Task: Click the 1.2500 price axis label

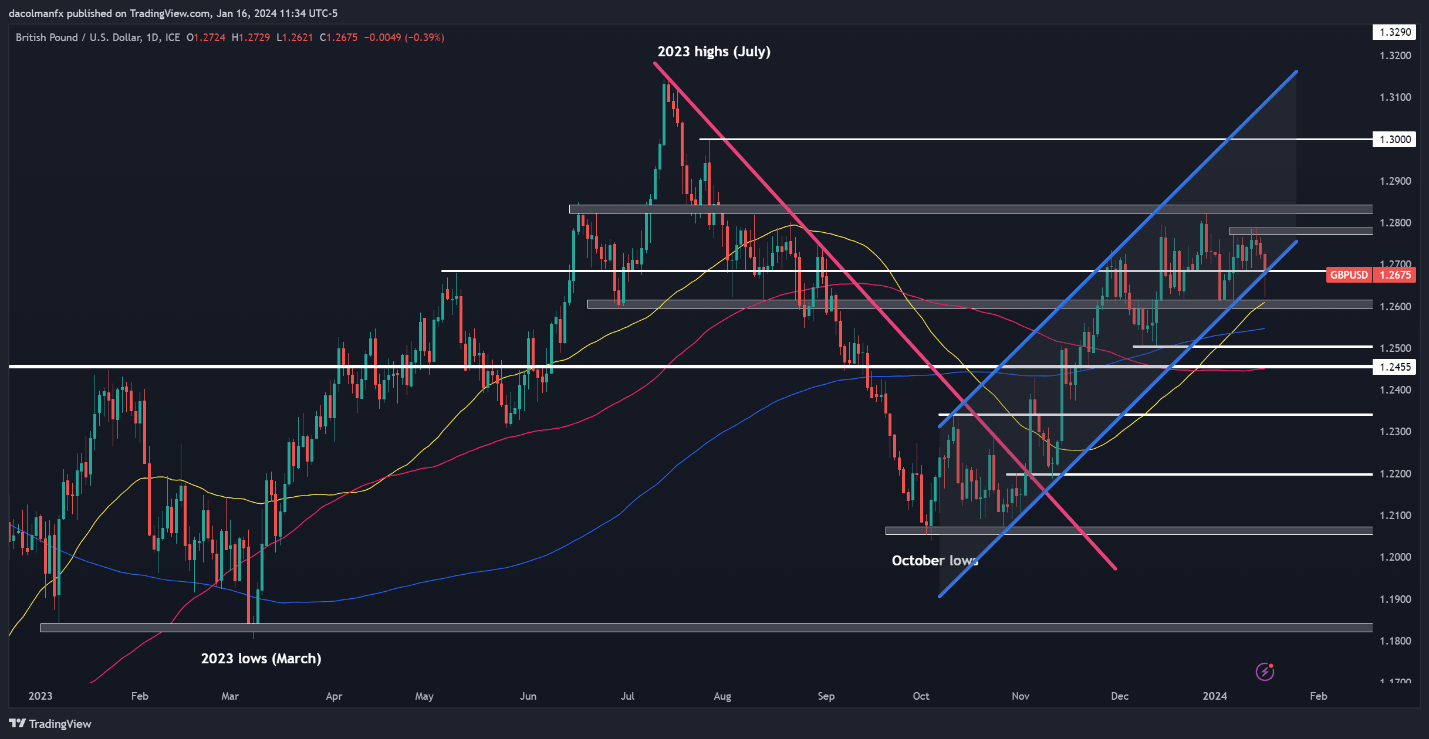Action: (1394, 348)
